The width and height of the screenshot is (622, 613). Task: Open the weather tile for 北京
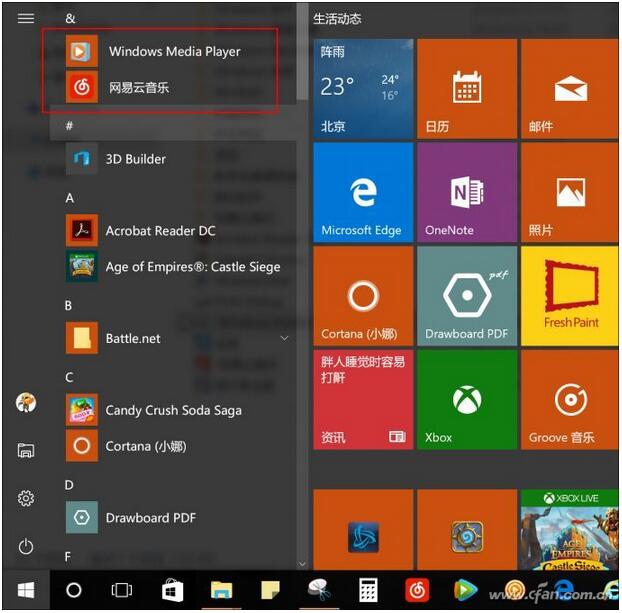pos(362,89)
